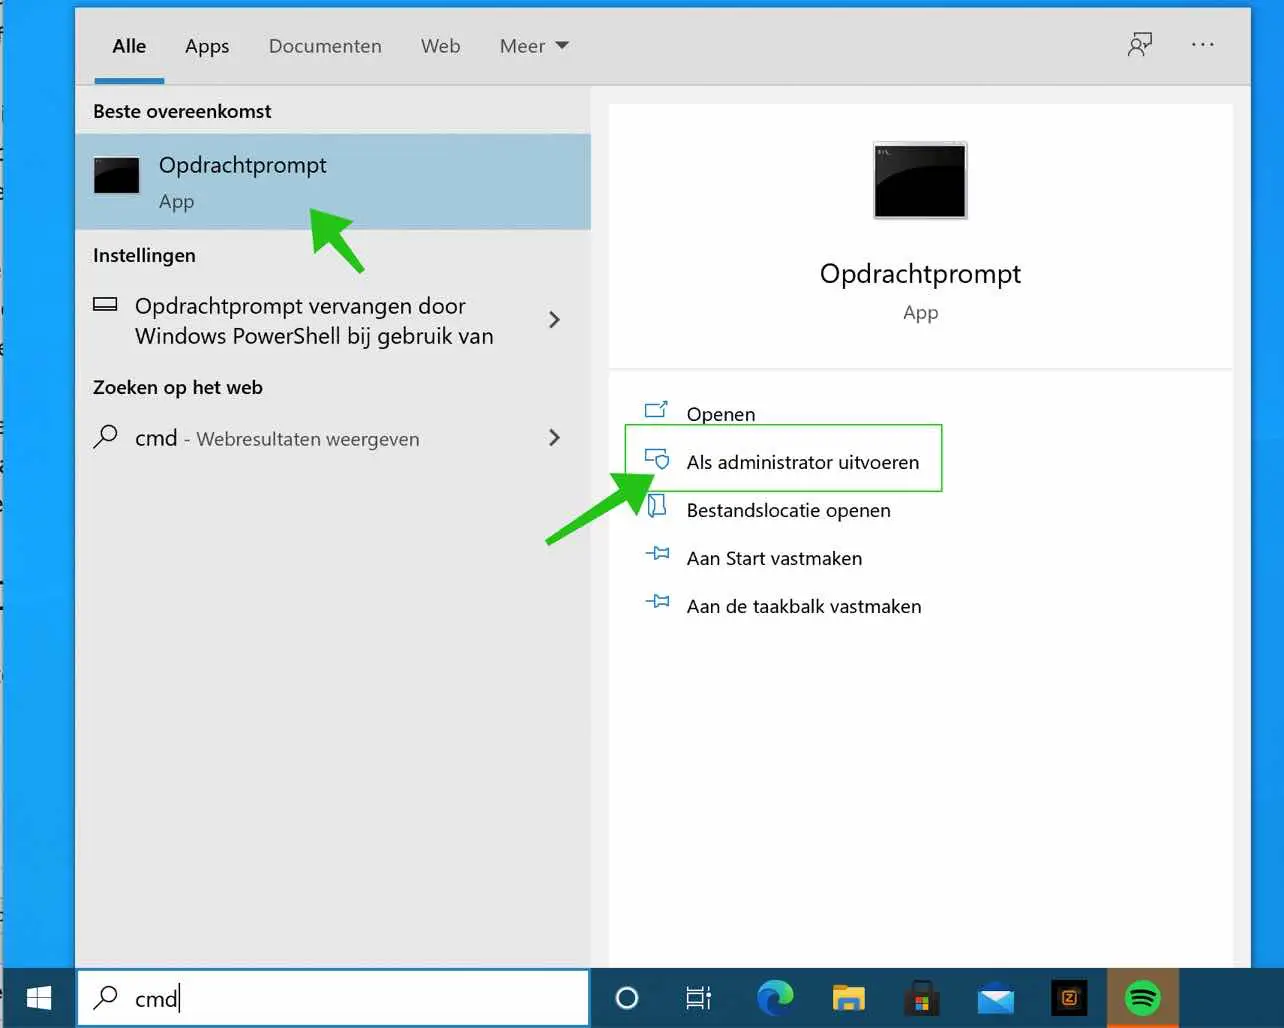Click the large Opdrachtprompt preview icon
The image size is (1284, 1028).
pos(920,181)
